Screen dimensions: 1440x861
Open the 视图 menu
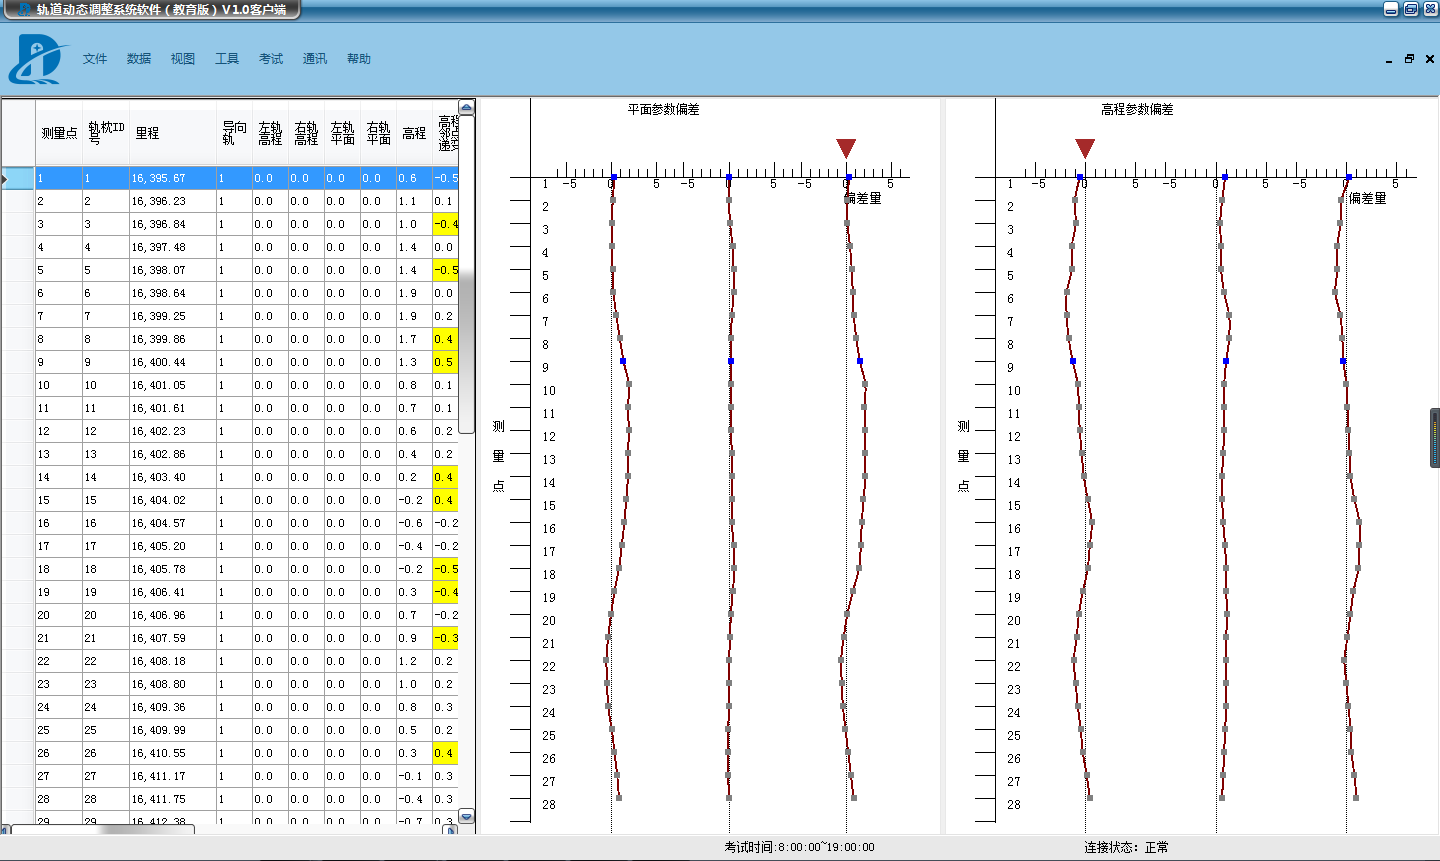183,59
